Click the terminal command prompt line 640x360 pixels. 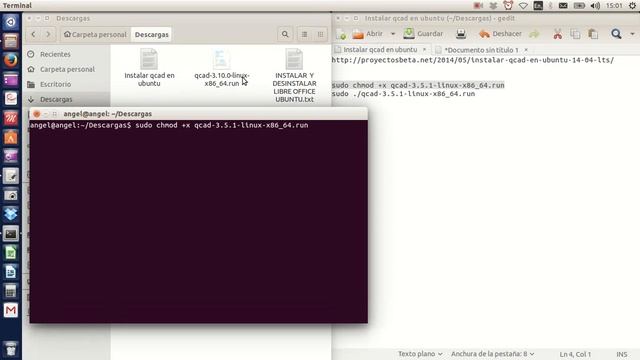(x=169, y=125)
